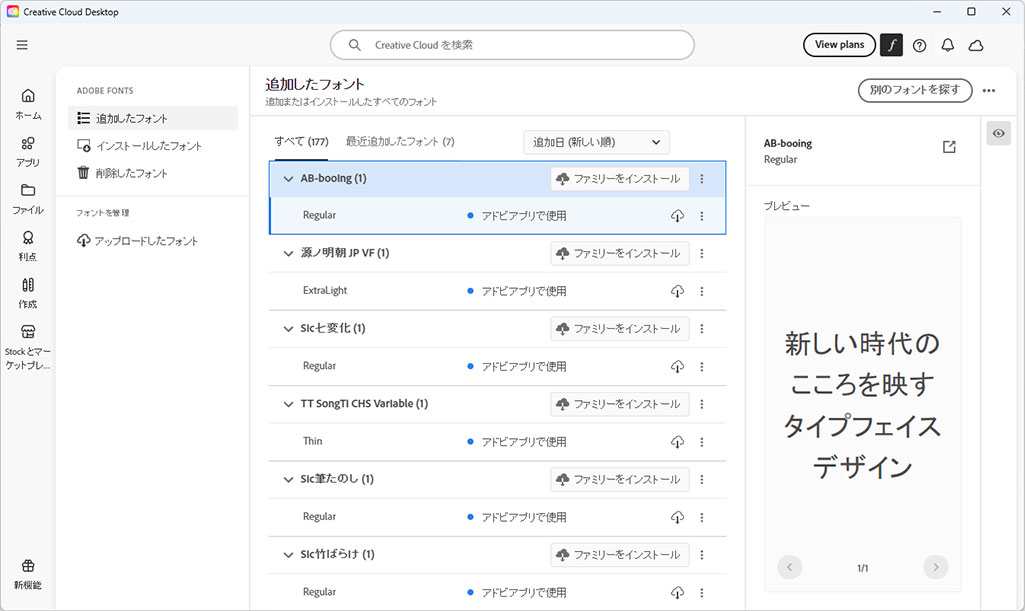Open the Adobe Fonts f icon
Screen dimensions: 1025x611
(x=891, y=45)
